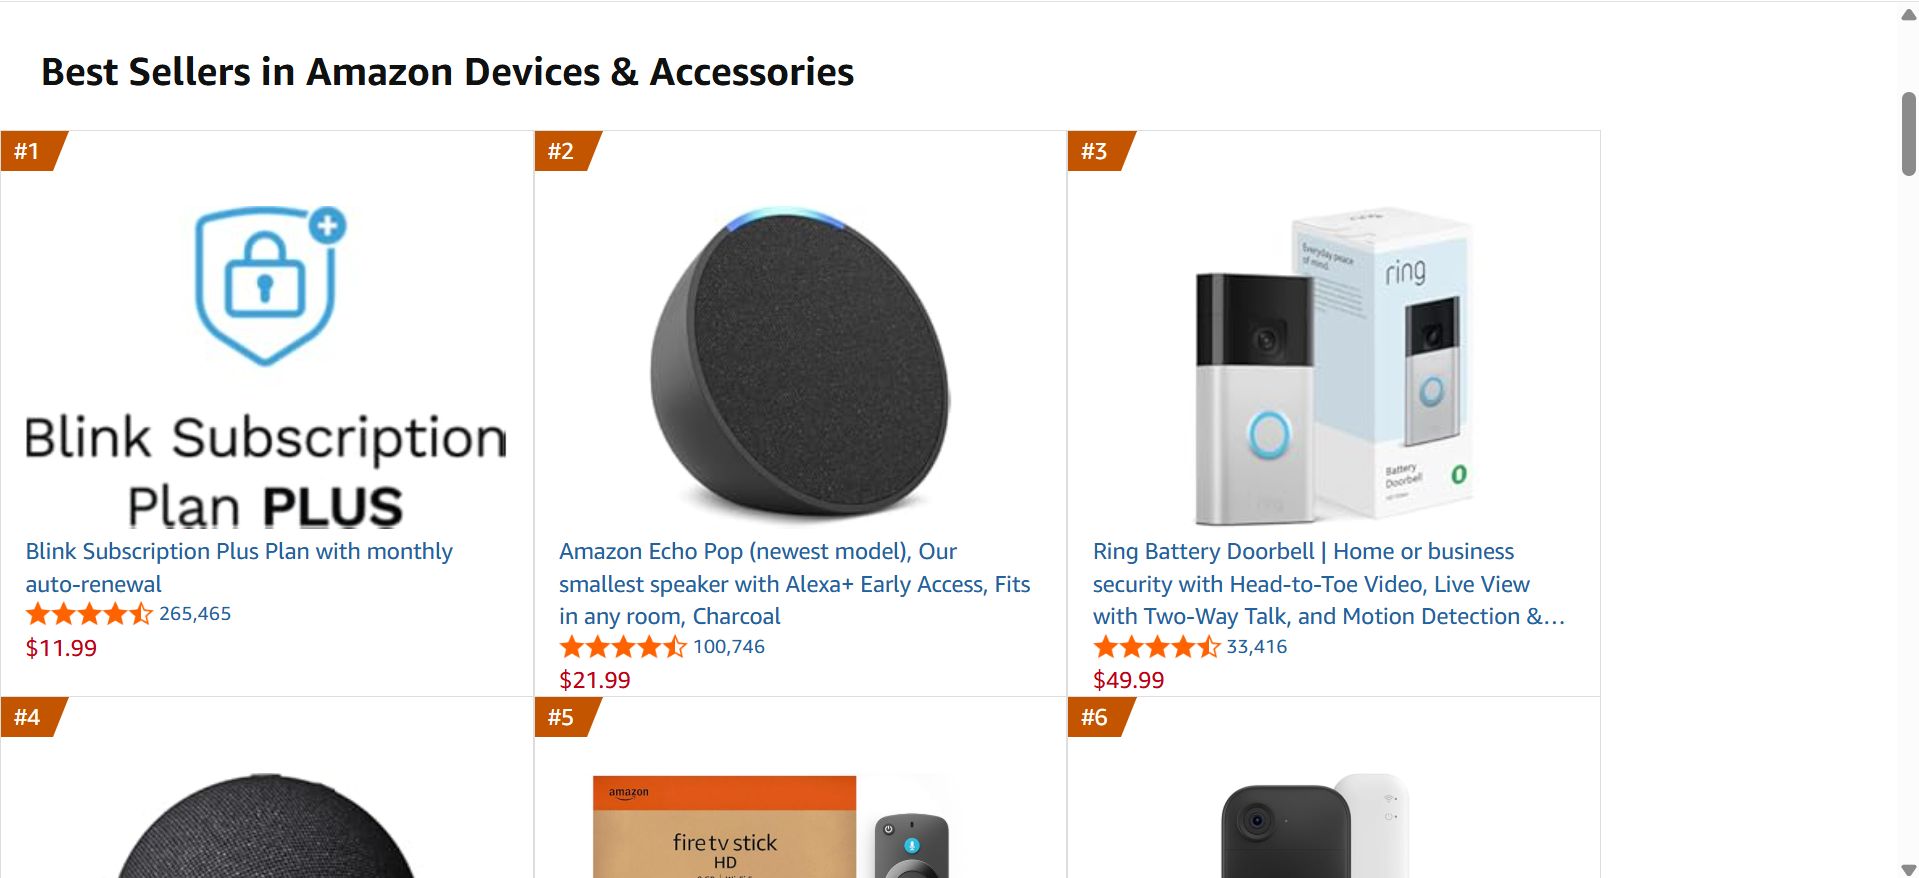The width and height of the screenshot is (1919, 878).
Task: Open Amazon Echo Pop title link
Action: [x=795, y=583]
